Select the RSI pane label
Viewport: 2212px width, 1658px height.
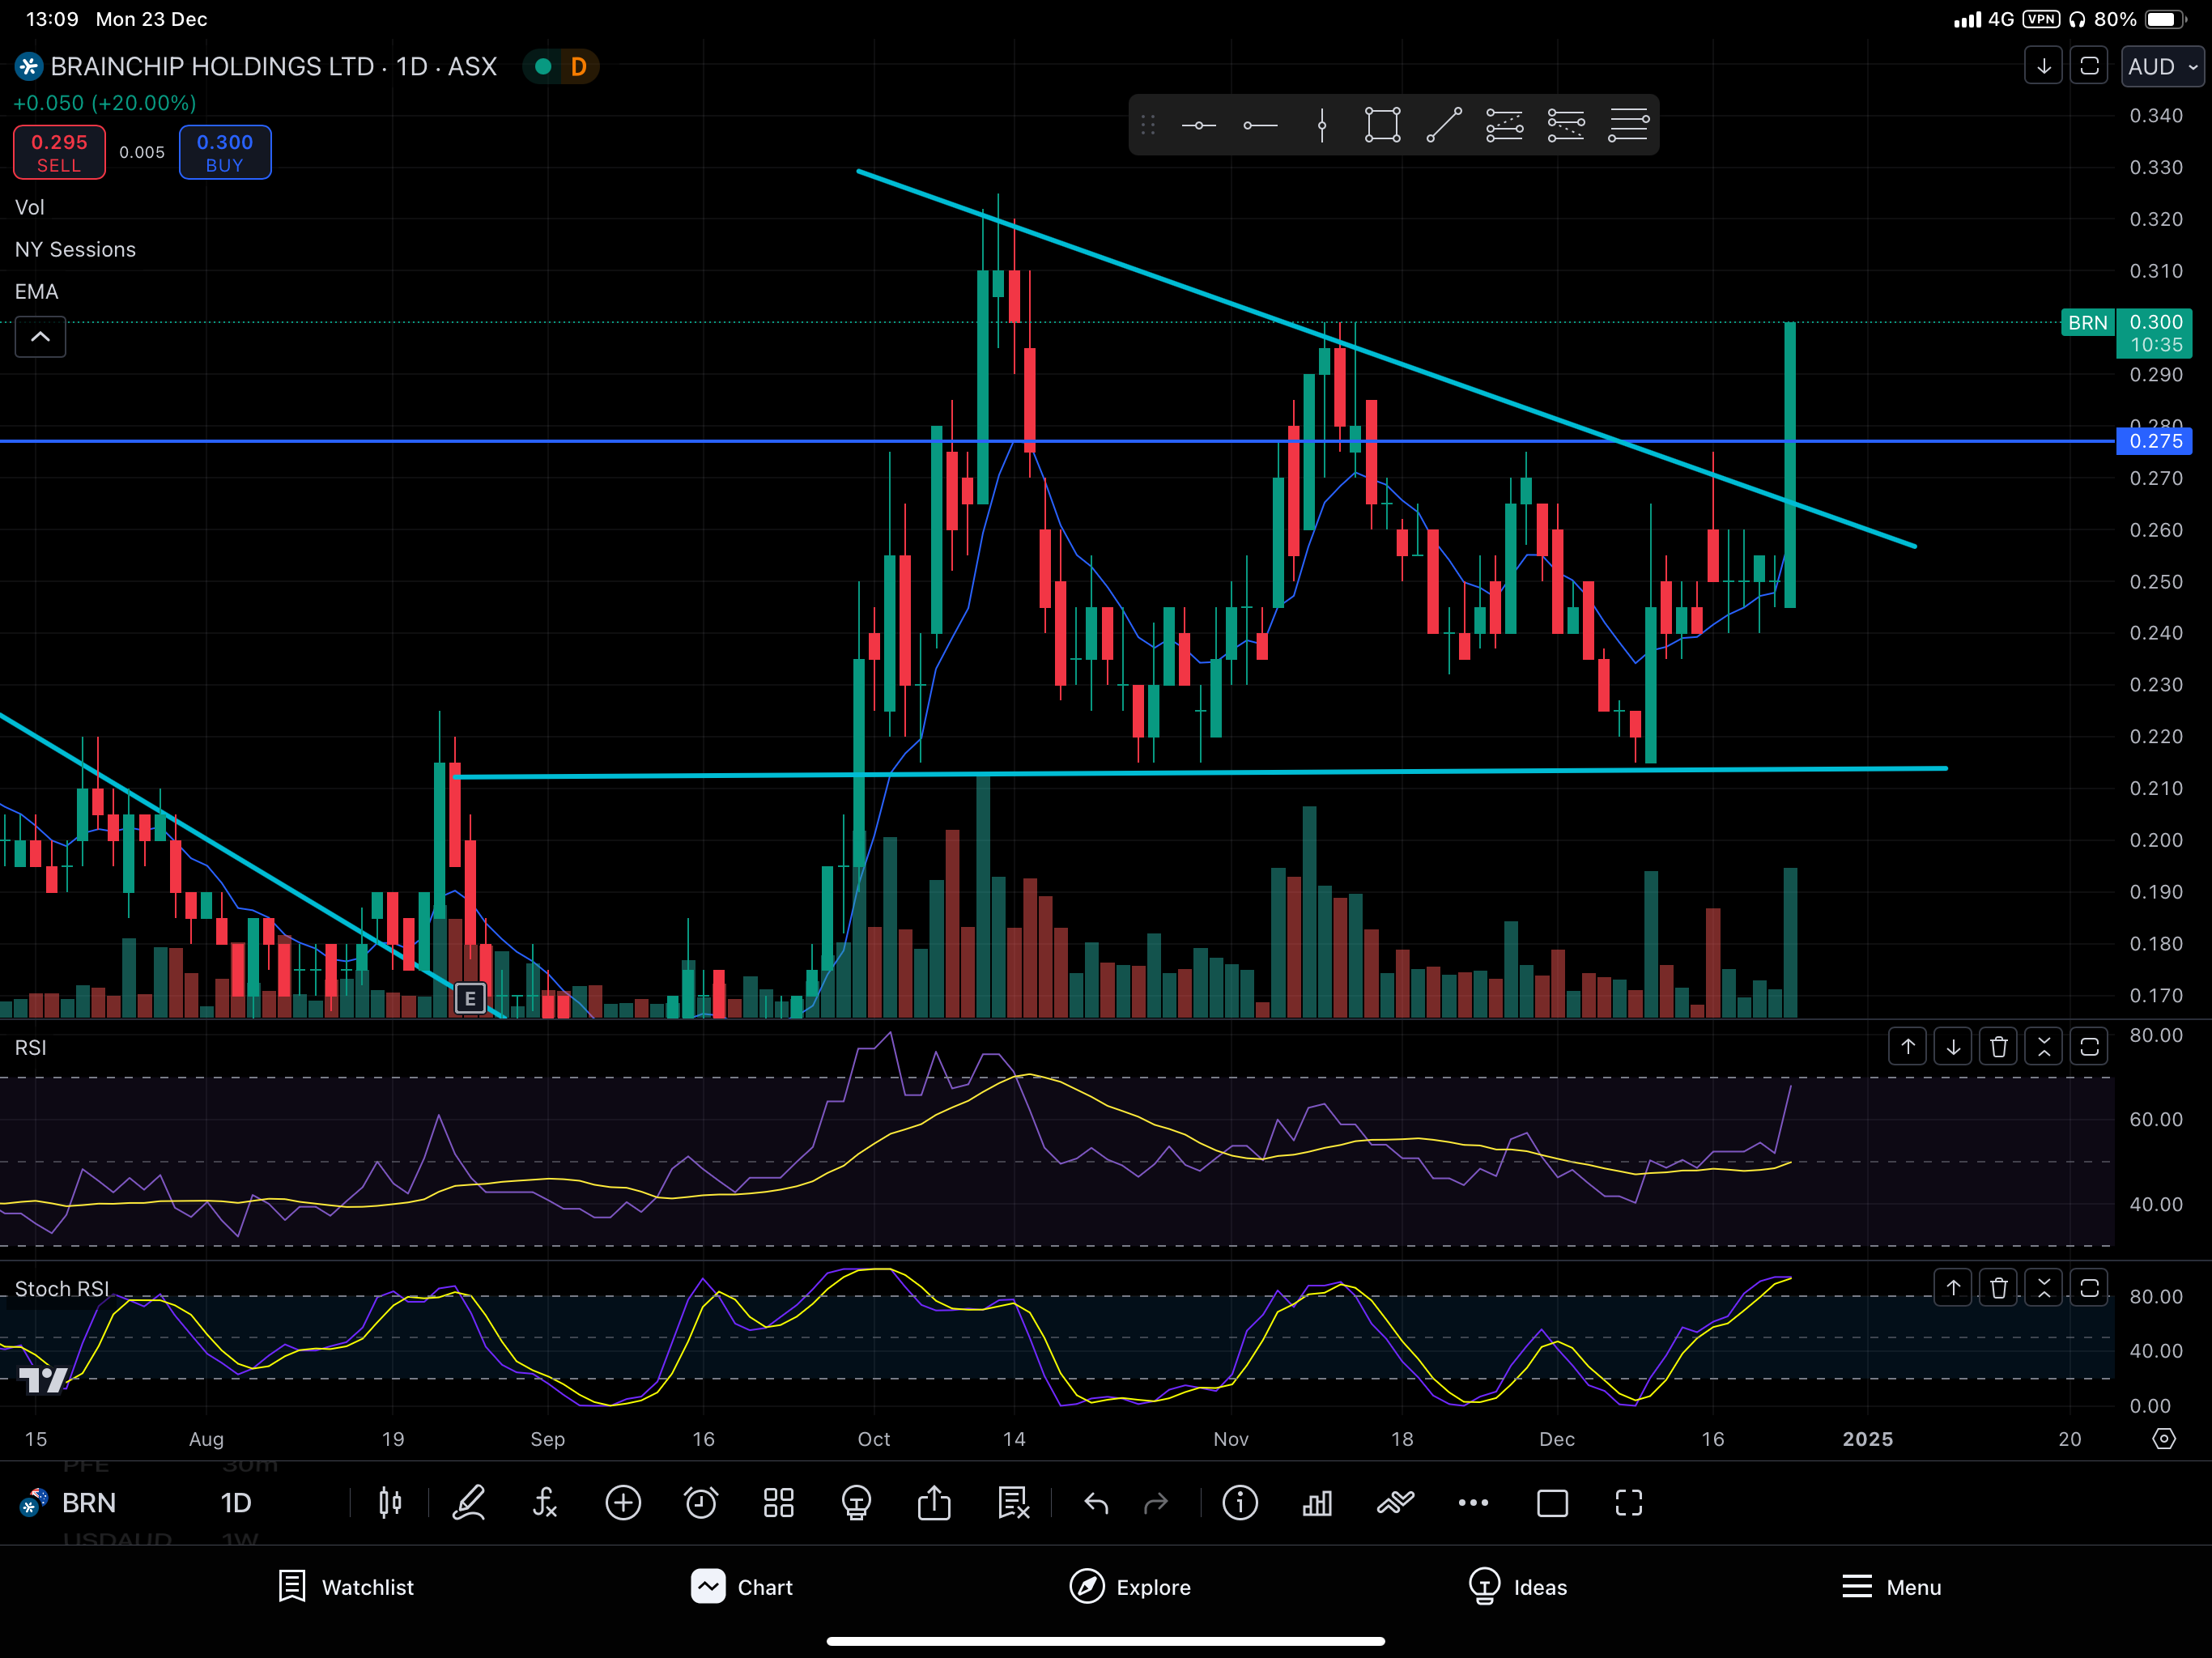[x=31, y=1047]
